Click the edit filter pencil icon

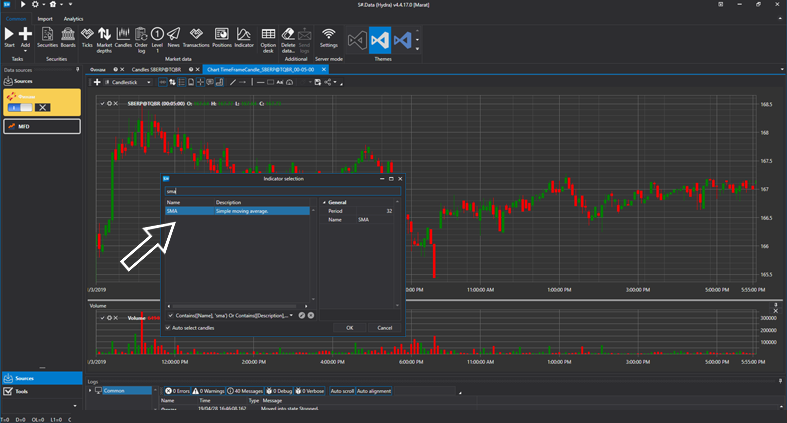302,315
